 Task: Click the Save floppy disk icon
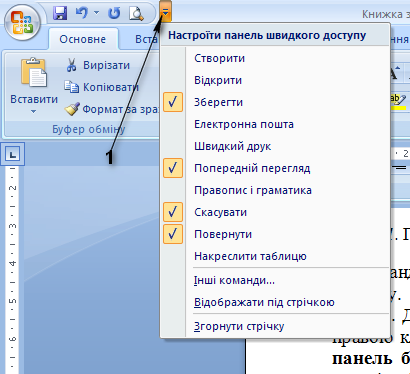tap(60, 13)
